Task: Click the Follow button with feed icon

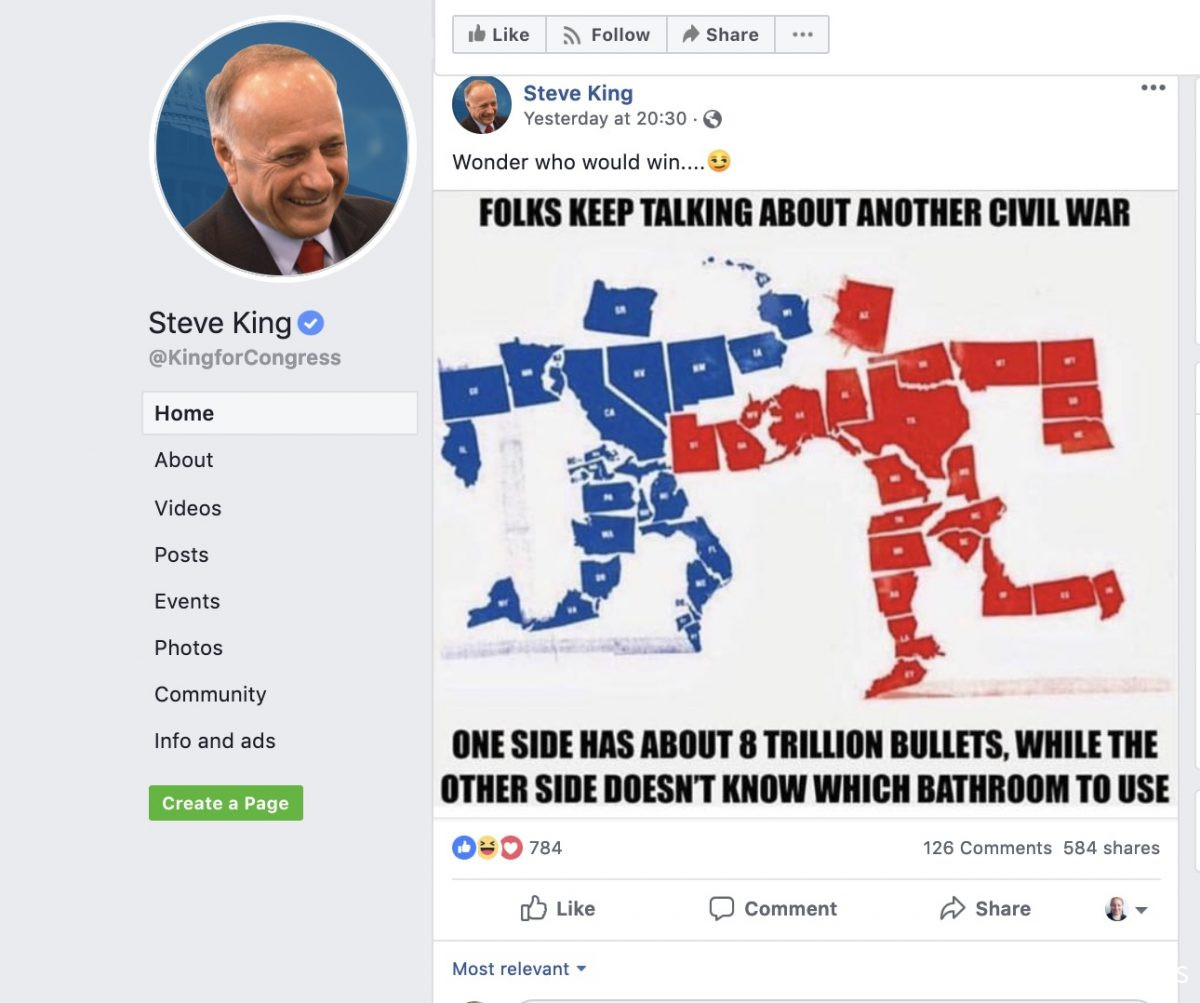Action: pos(606,34)
